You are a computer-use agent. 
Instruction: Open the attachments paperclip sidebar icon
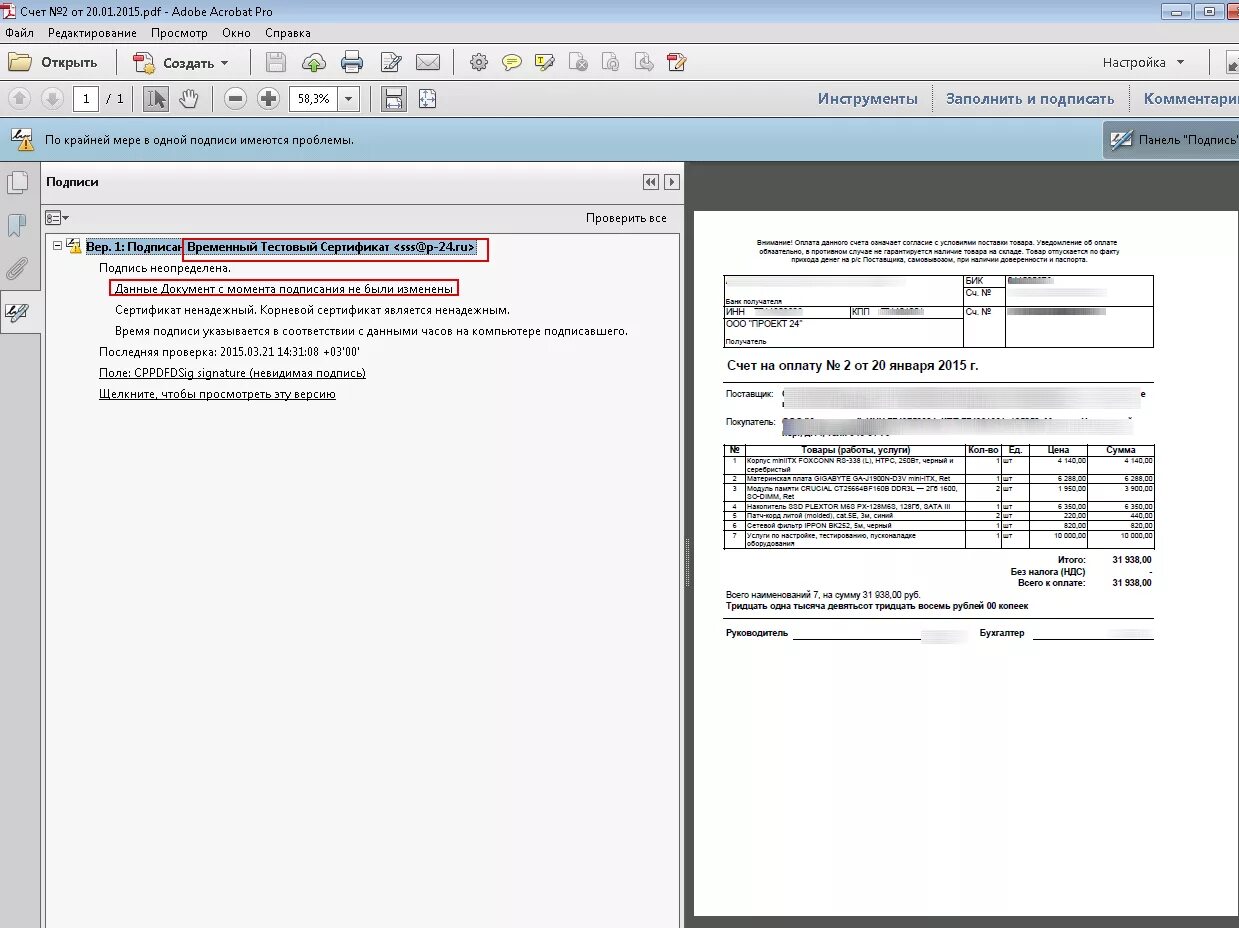(x=18, y=268)
